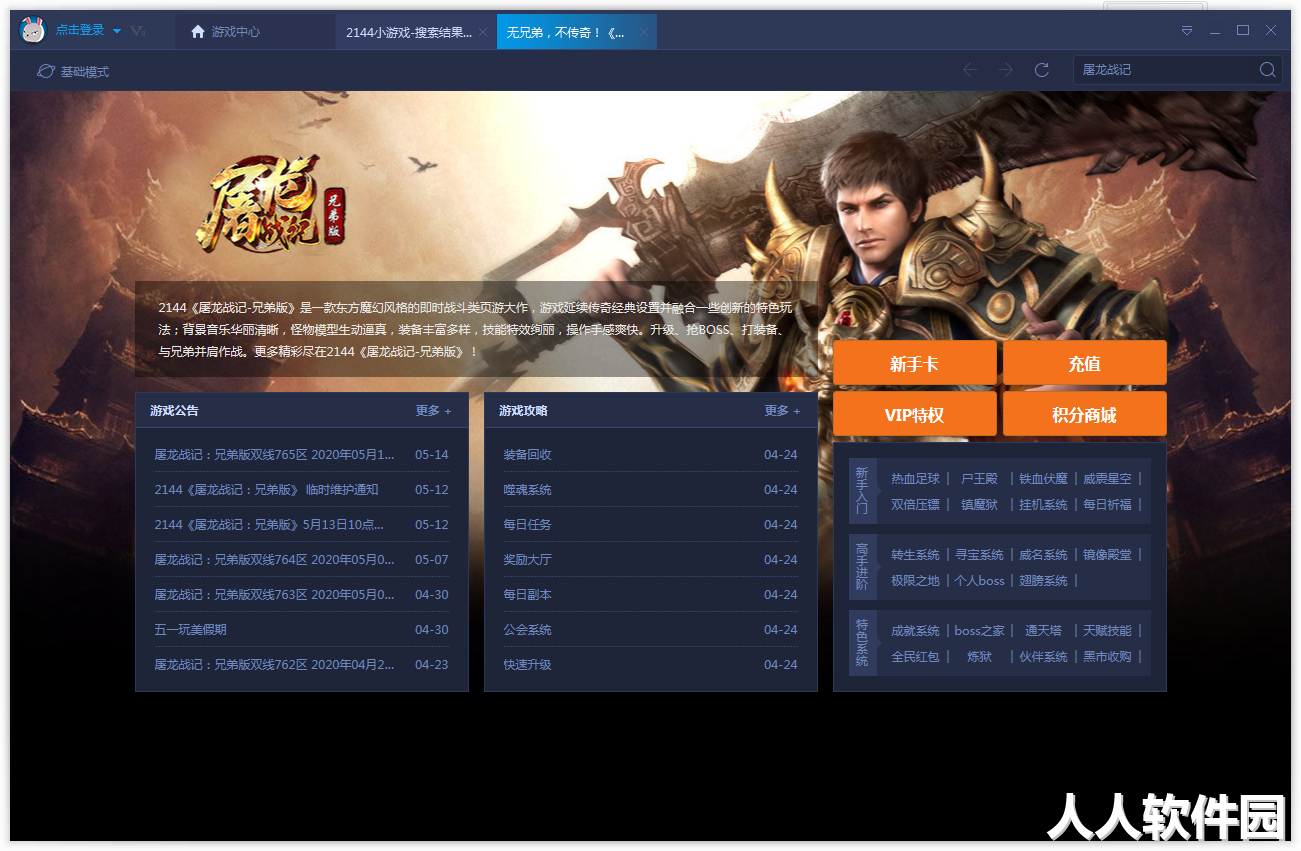Open the 点击登录 login dropdown arrow
The width and height of the screenshot is (1301, 851).
tap(117, 31)
